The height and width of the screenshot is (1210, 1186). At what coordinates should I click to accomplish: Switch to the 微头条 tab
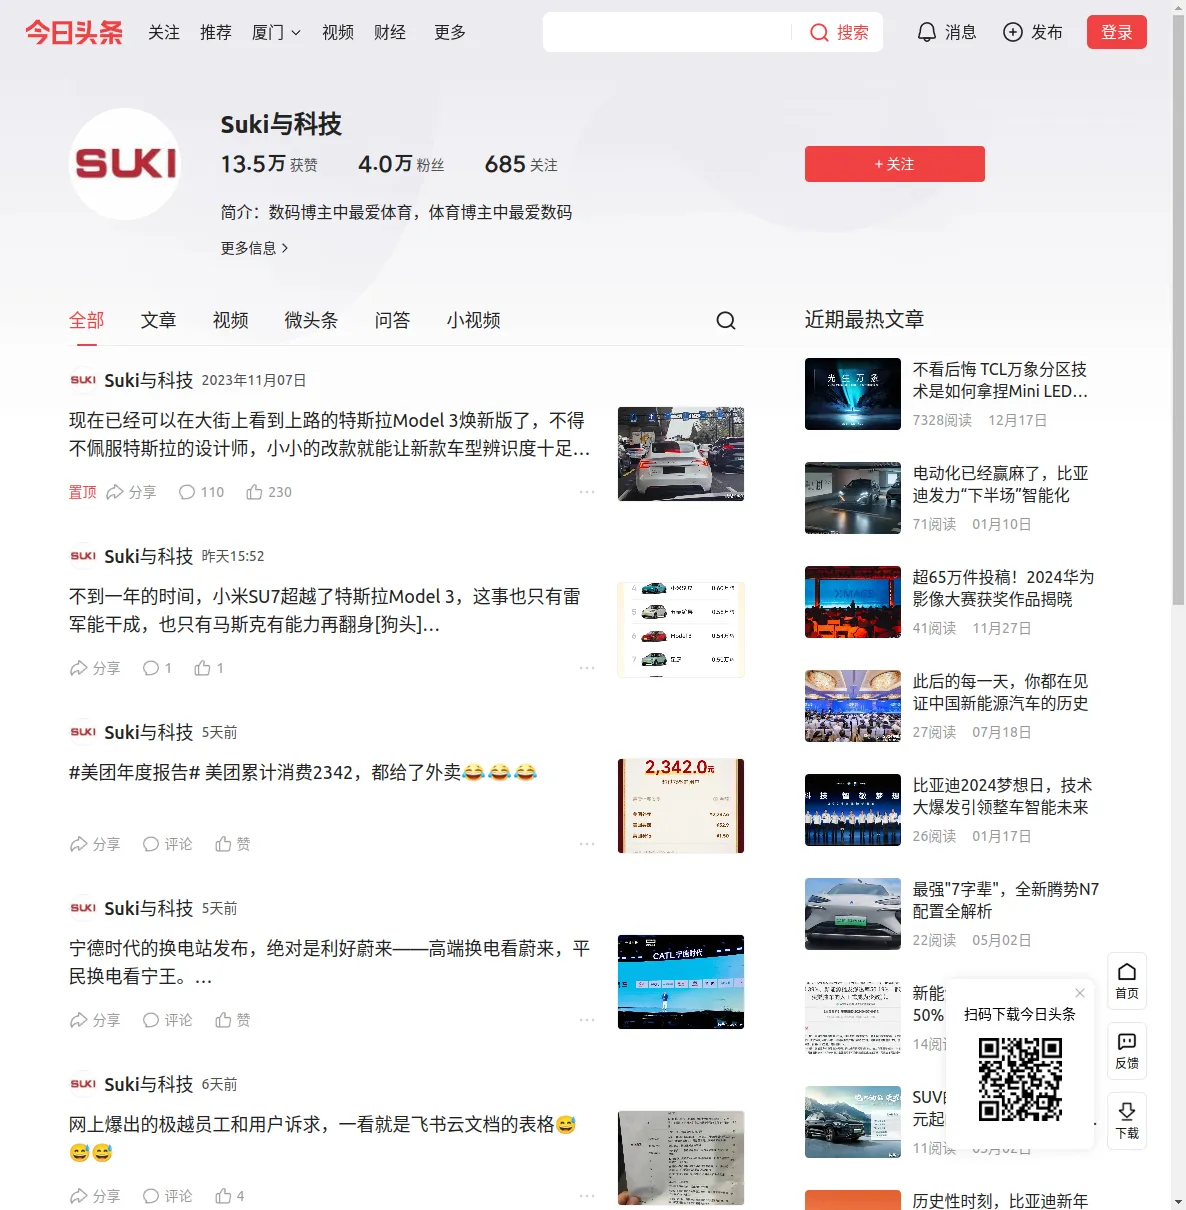click(312, 320)
